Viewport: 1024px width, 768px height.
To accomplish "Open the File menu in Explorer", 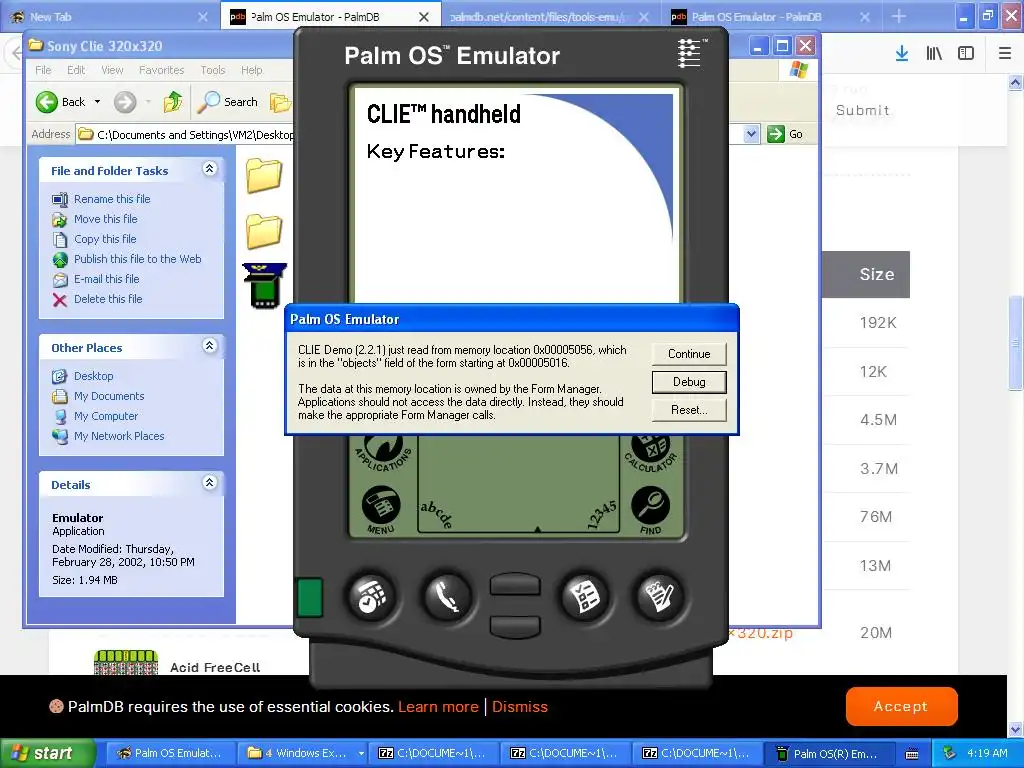I will (43, 70).
